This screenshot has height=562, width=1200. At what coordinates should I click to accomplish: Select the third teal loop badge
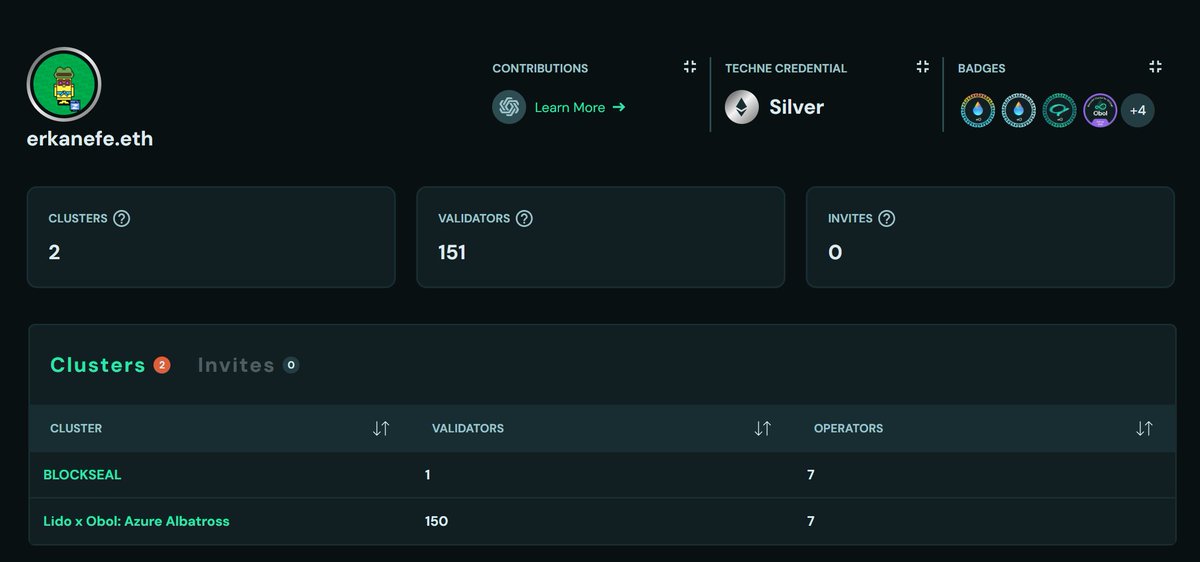(1059, 110)
